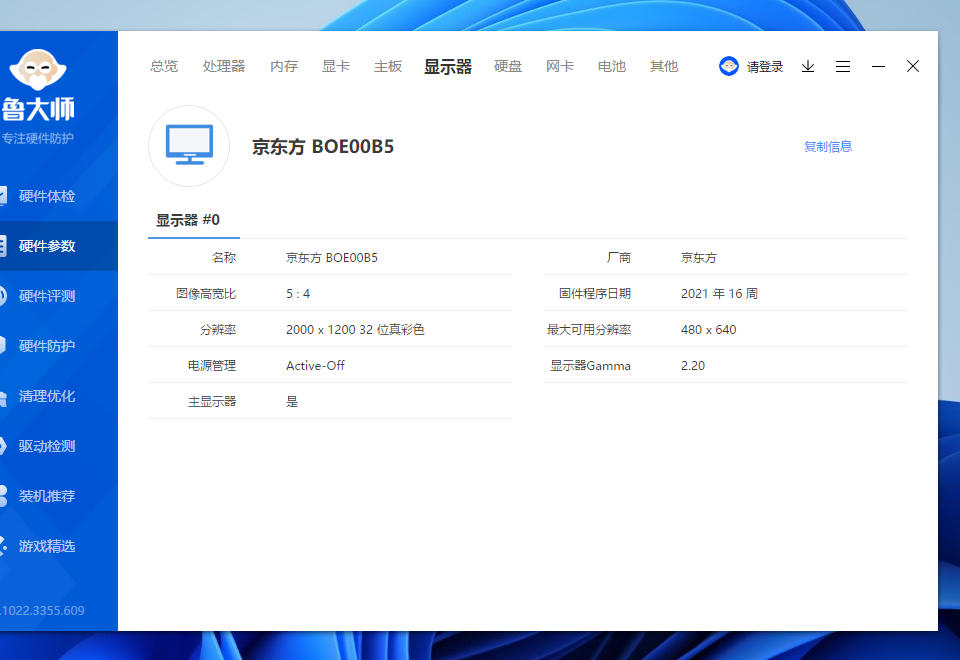Screen dimensions: 960x660
Task: Go to 硬件防护 sidebar section
Action: click(47, 346)
